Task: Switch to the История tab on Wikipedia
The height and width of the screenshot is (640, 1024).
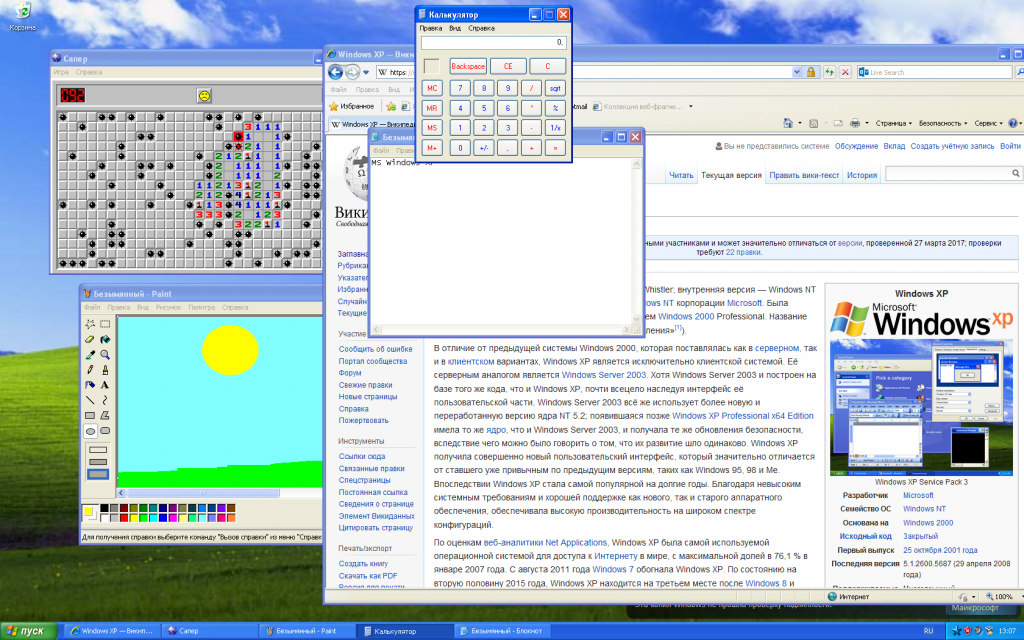Action: [861, 175]
